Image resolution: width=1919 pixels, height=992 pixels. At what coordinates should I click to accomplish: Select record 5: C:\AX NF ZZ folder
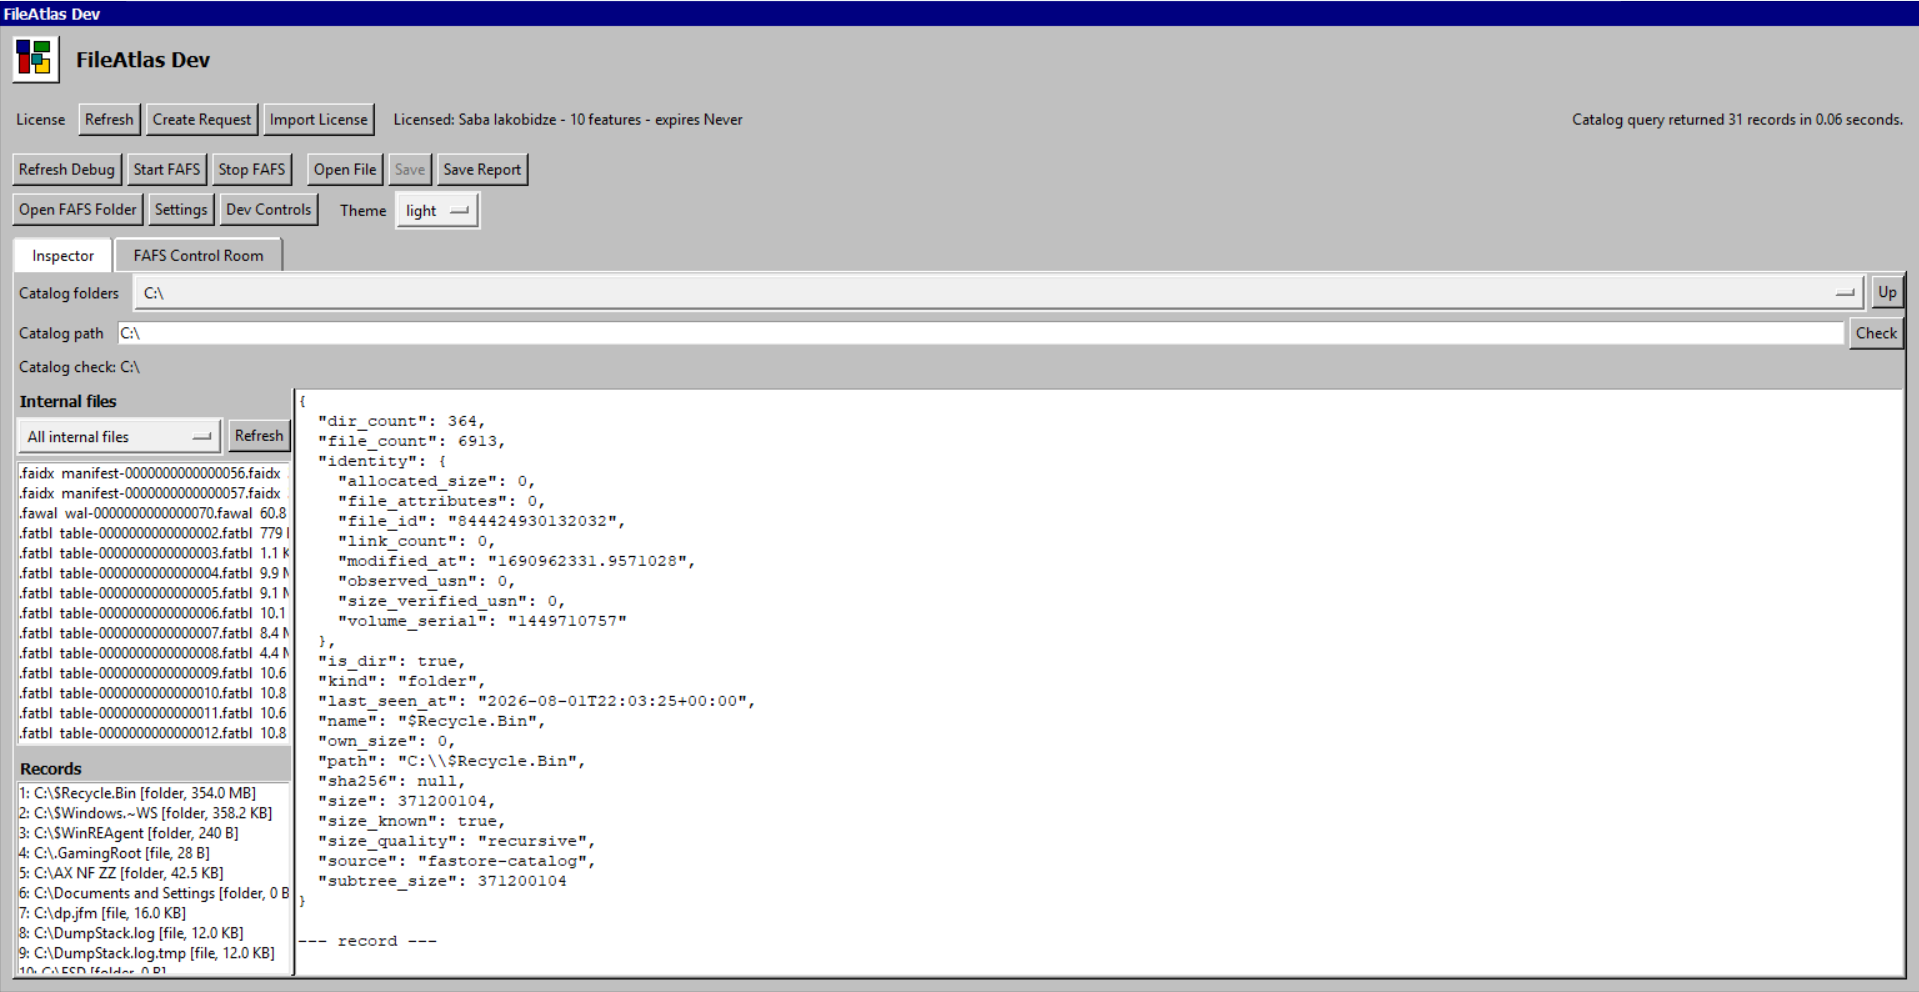point(154,873)
